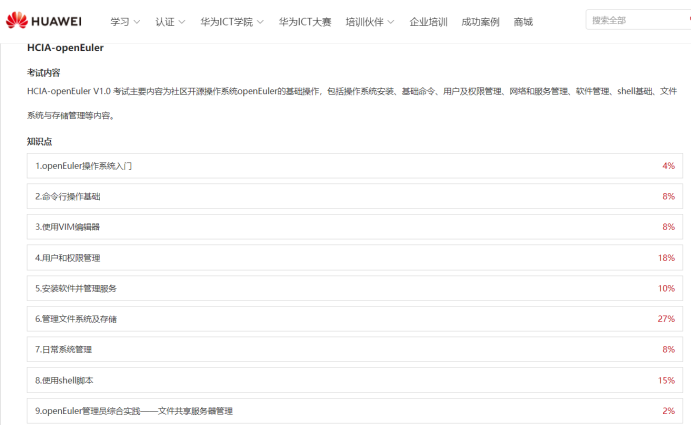This screenshot has width=691, height=426.
Task: Expand the chevron beside 学习
Action: pos(137,22)
